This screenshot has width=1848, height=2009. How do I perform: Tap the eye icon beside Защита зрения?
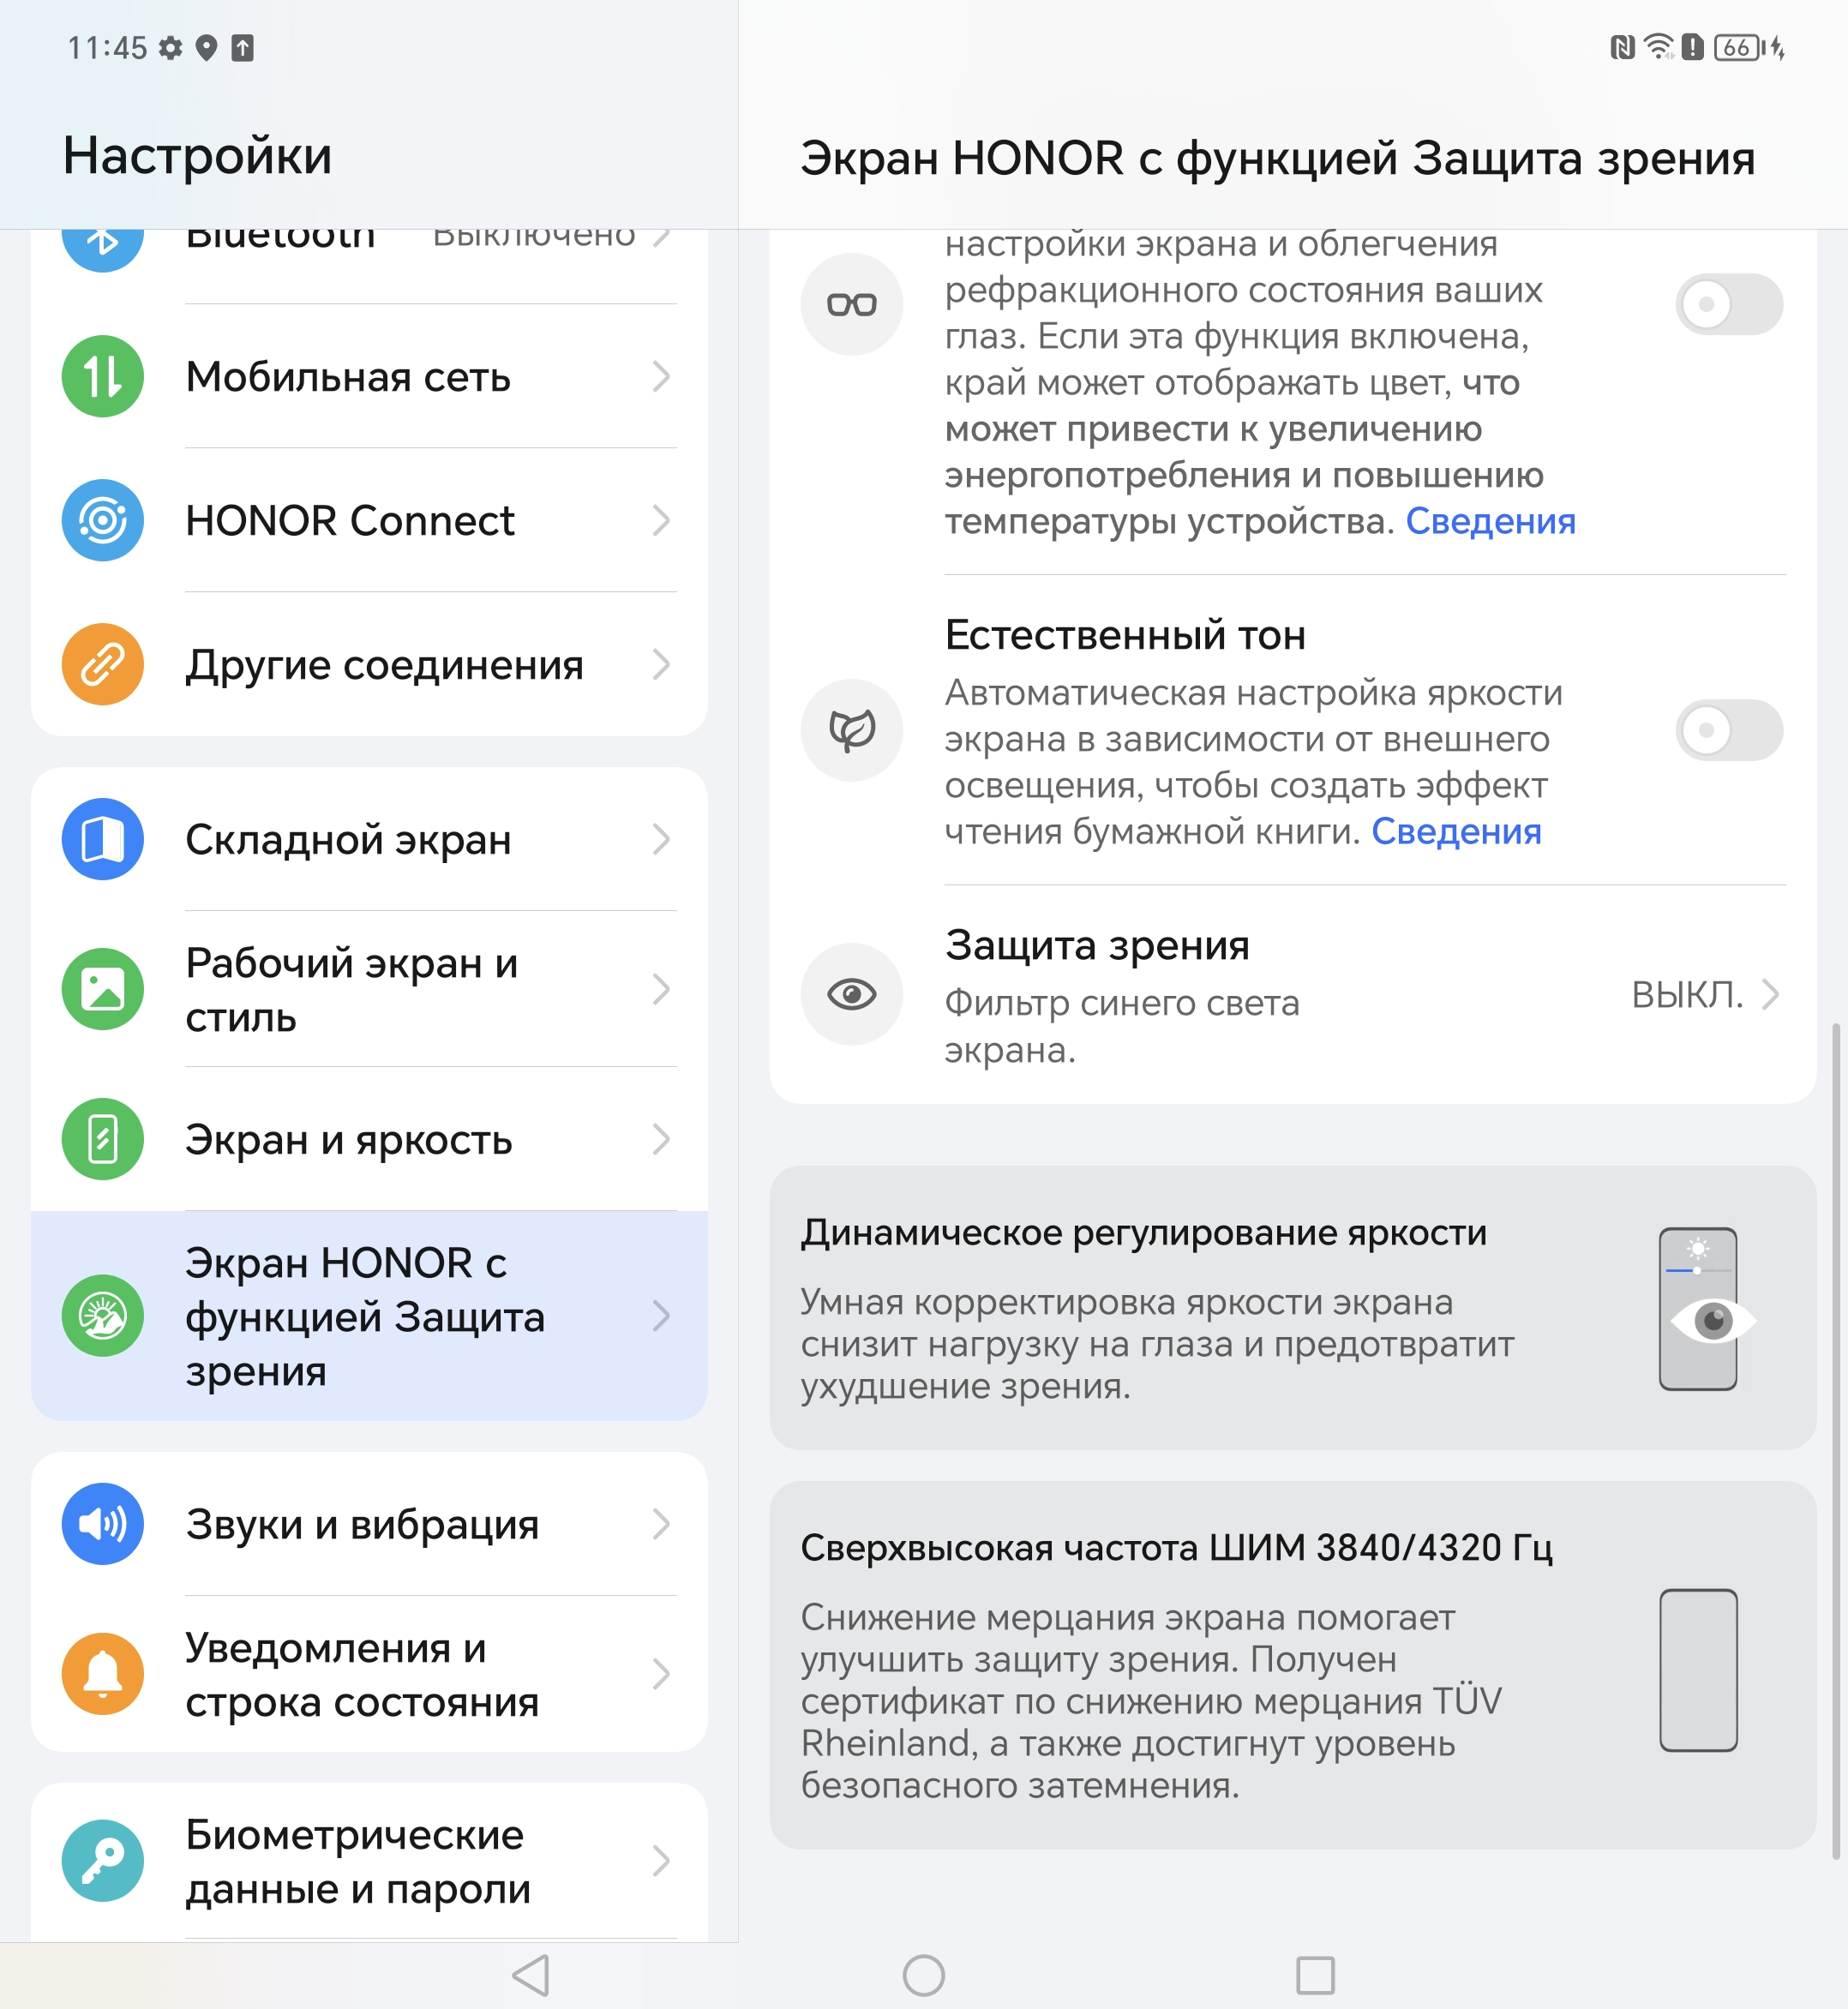tap(852, 994)
